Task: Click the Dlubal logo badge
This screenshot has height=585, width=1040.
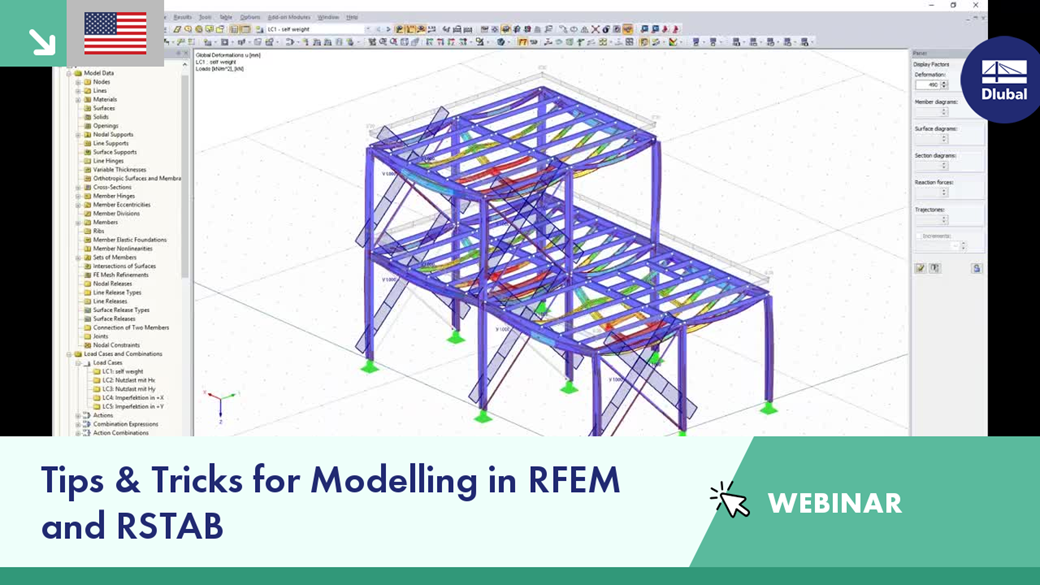Action: click(x=1004, y=80)
